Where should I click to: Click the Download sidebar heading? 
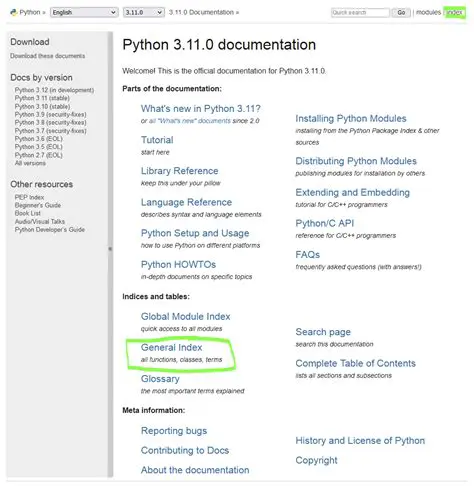pyautogui.click(x=30, y=42)
